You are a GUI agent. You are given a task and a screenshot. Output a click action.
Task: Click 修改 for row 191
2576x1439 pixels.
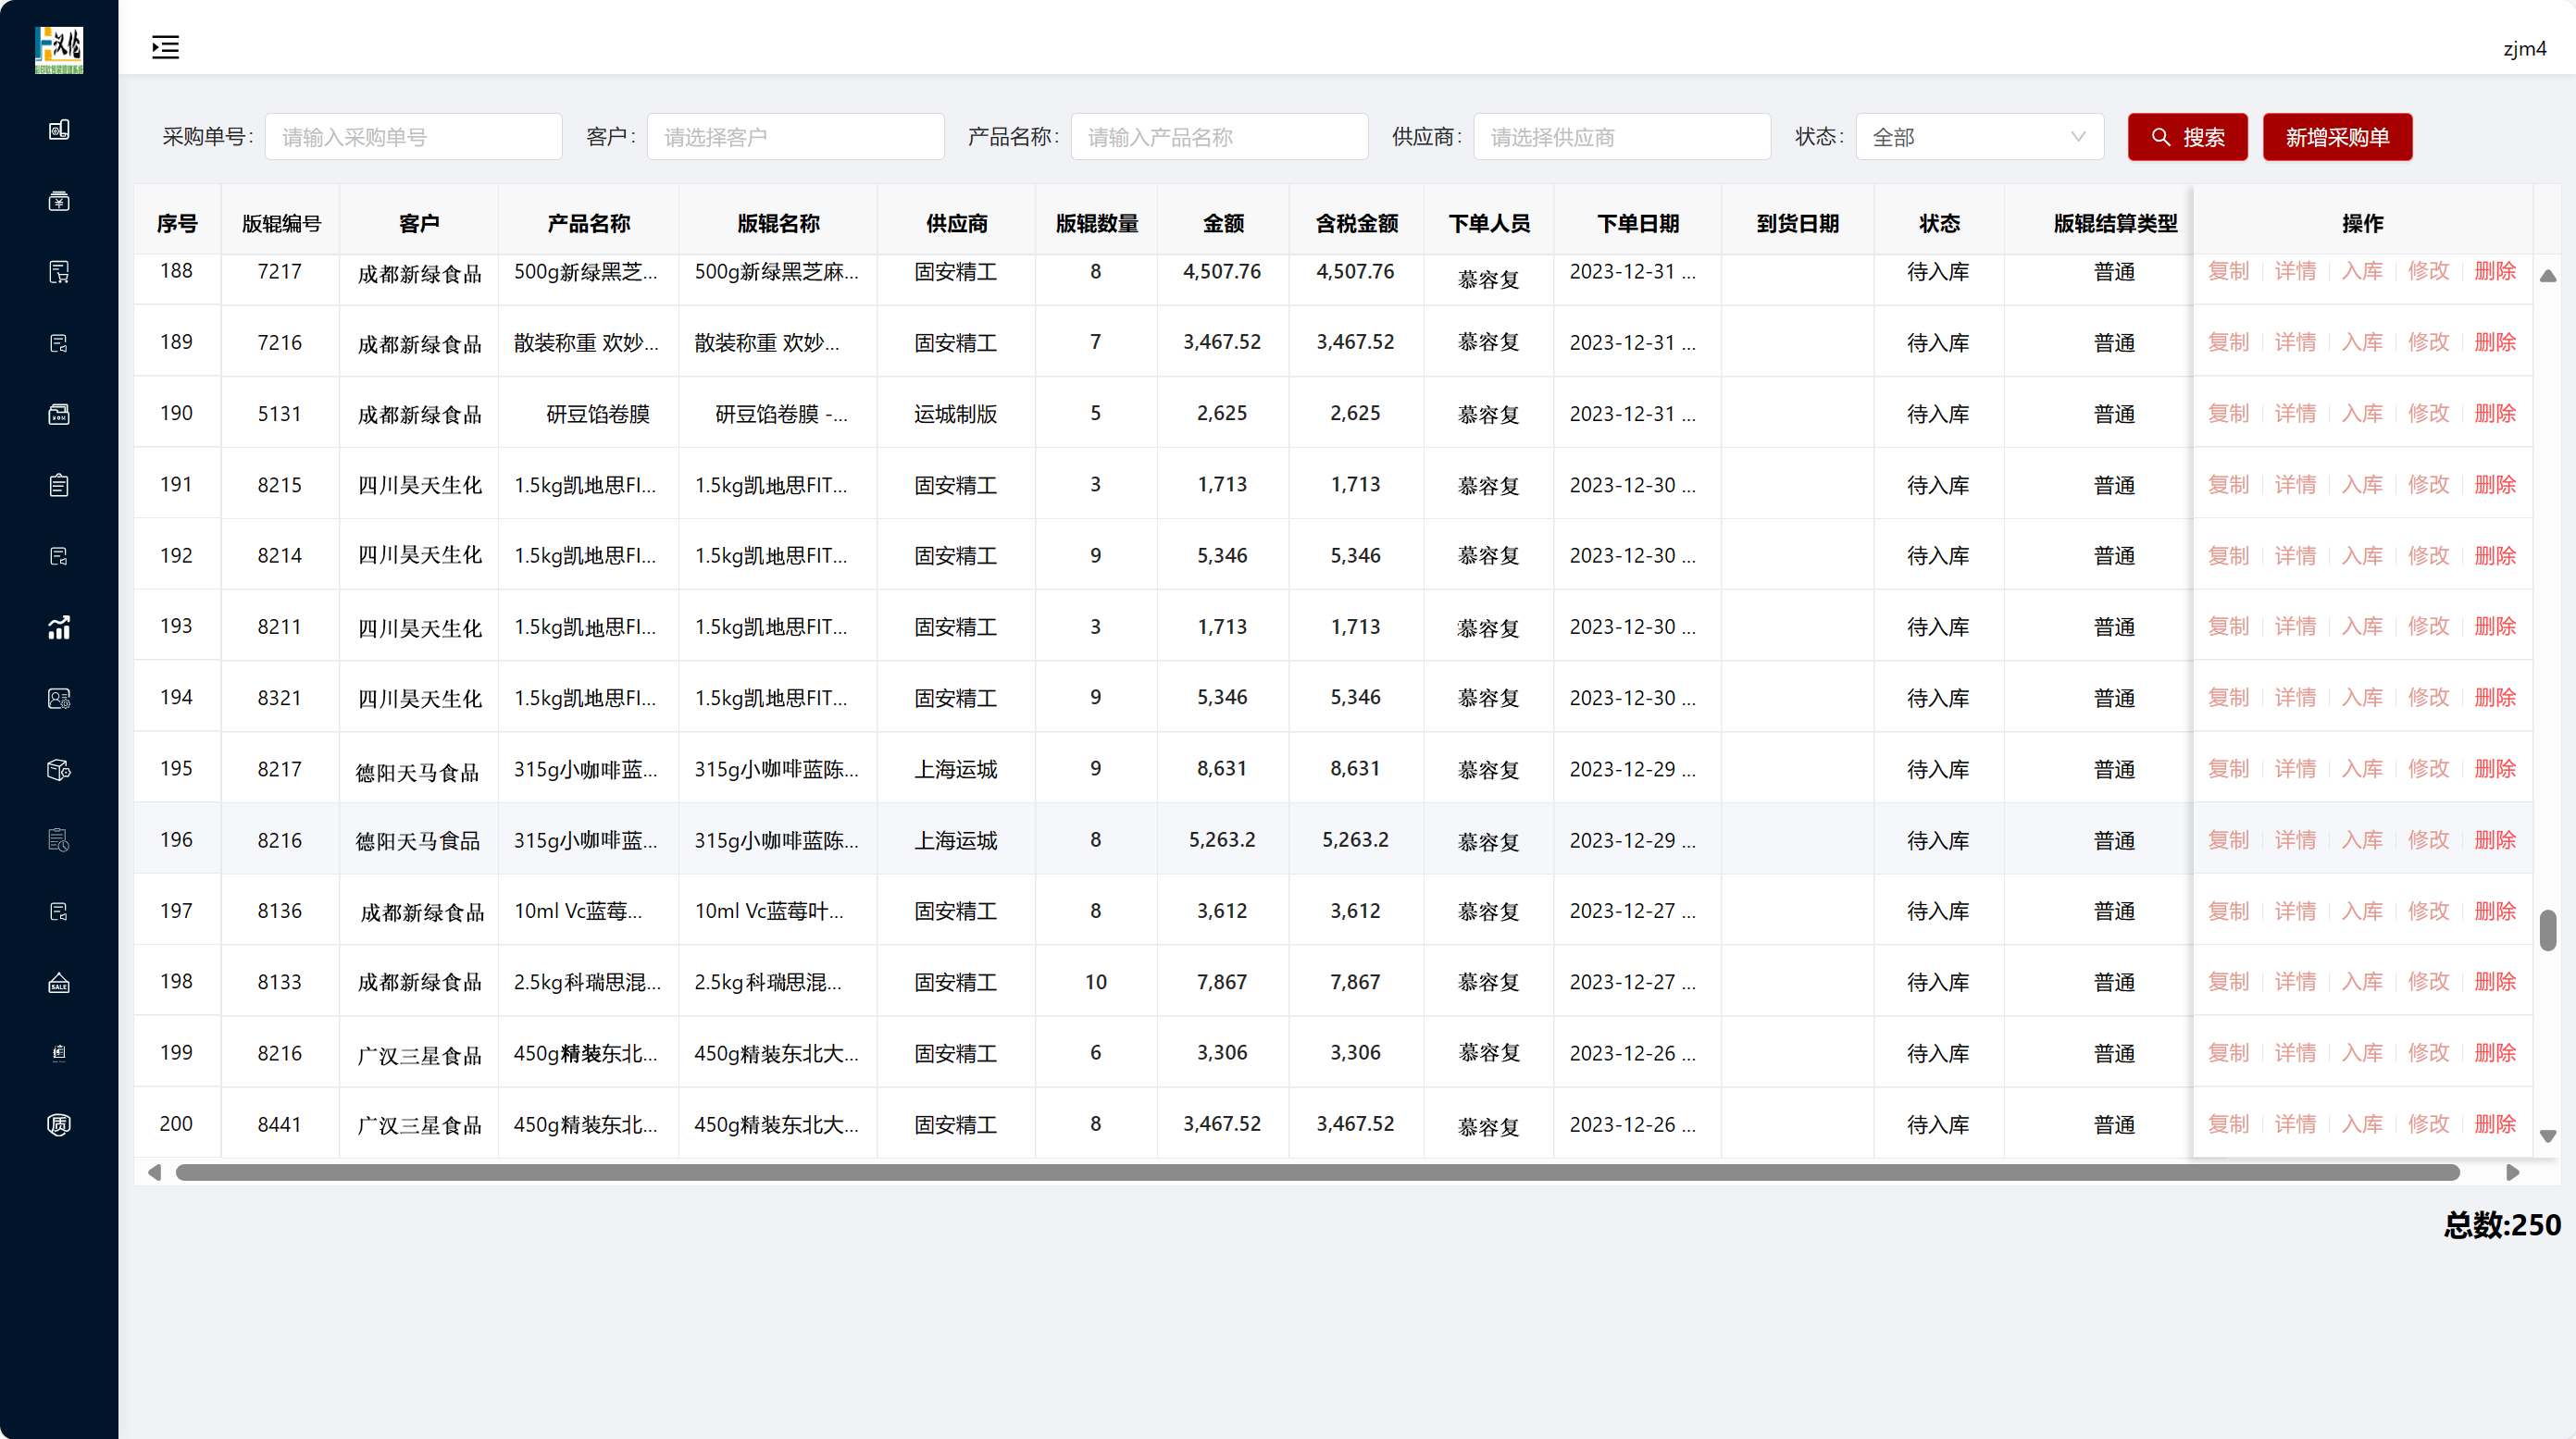(x=2428, y=484)
